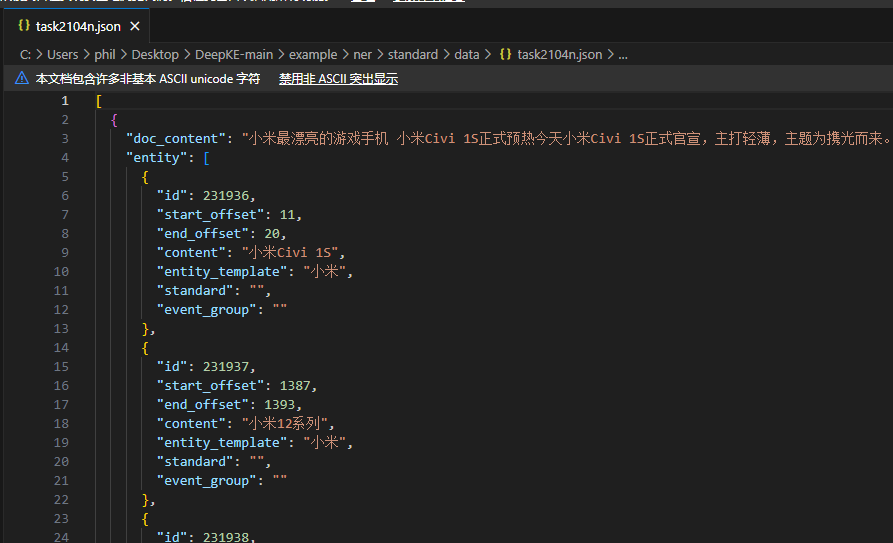Click the id value 231936
The width and height of the screenshot is (893, 543).
pos(226,195)
